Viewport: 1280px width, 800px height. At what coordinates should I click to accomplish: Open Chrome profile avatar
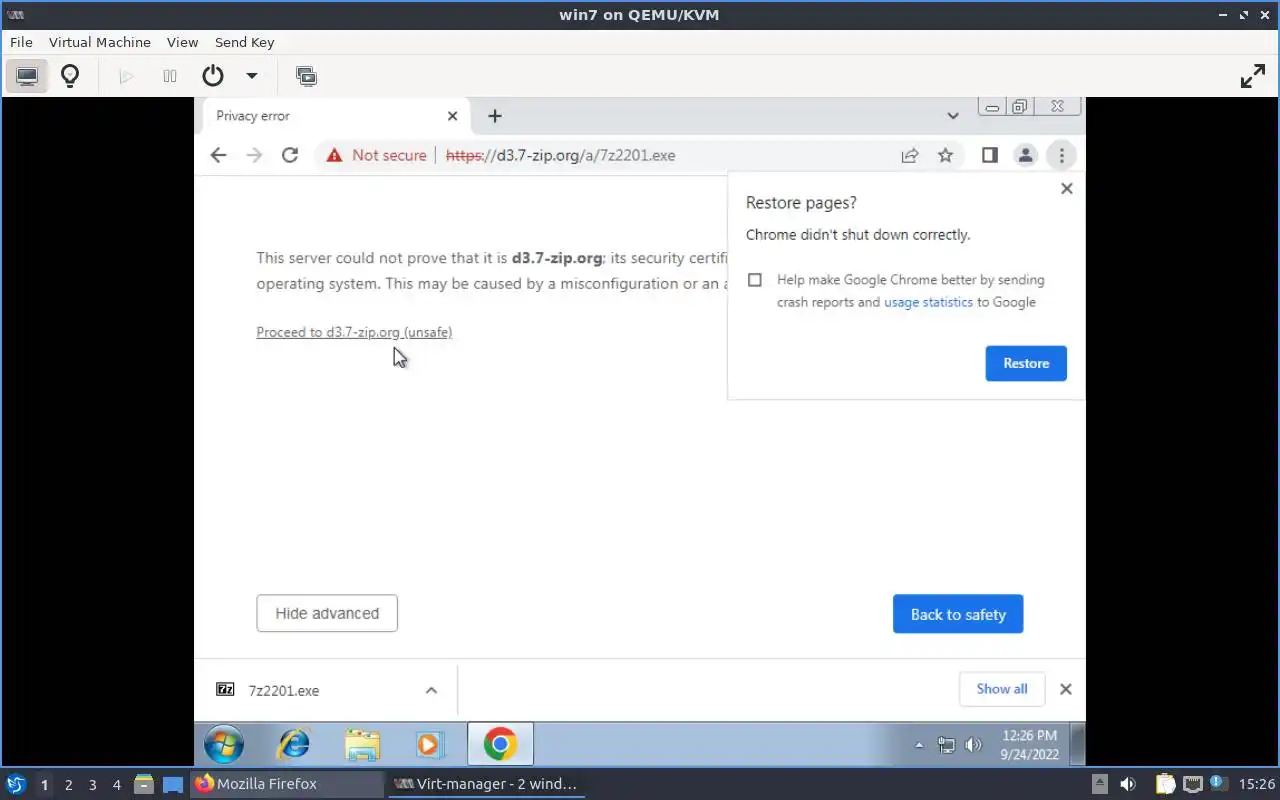[x=1025, y=155]
